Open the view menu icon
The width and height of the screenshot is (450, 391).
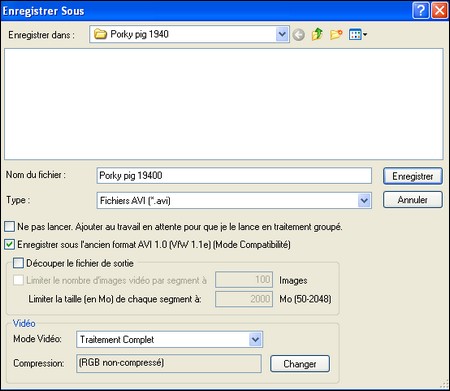click(358, 34)
